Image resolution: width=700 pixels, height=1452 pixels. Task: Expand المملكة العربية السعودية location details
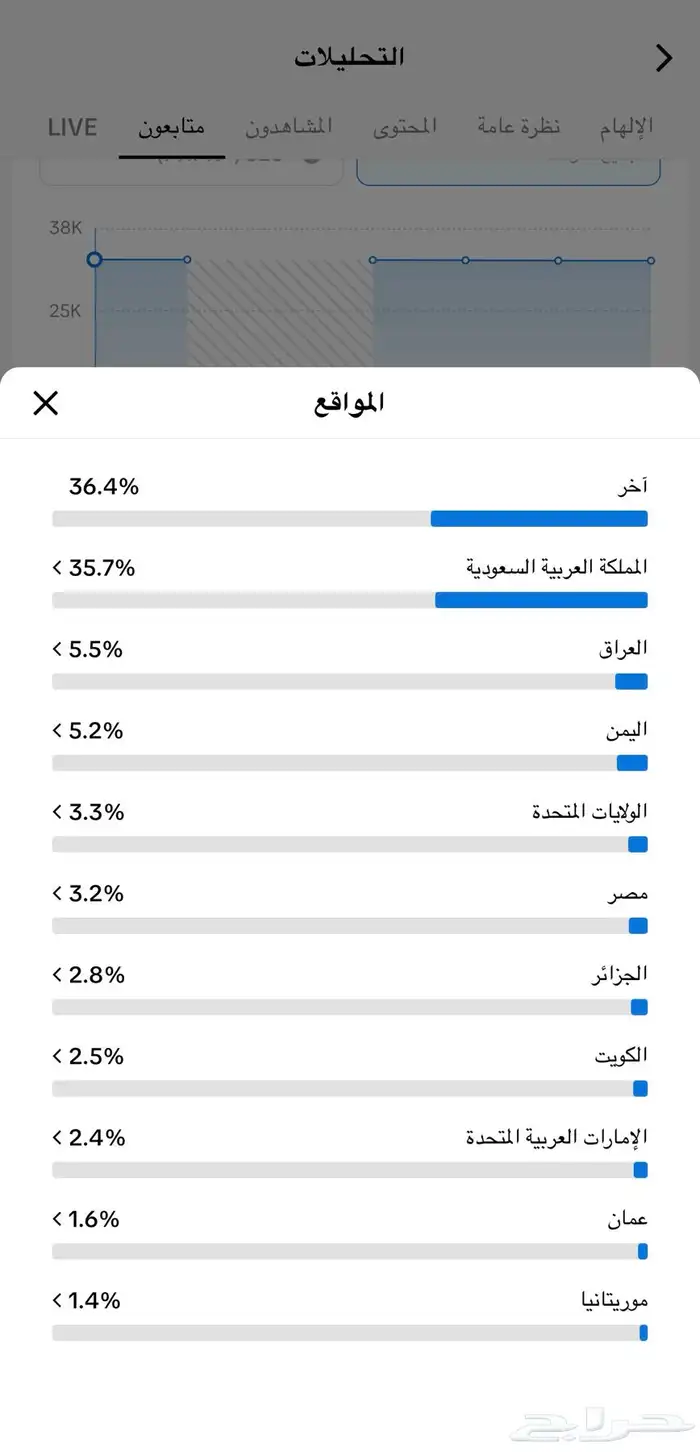57,567
